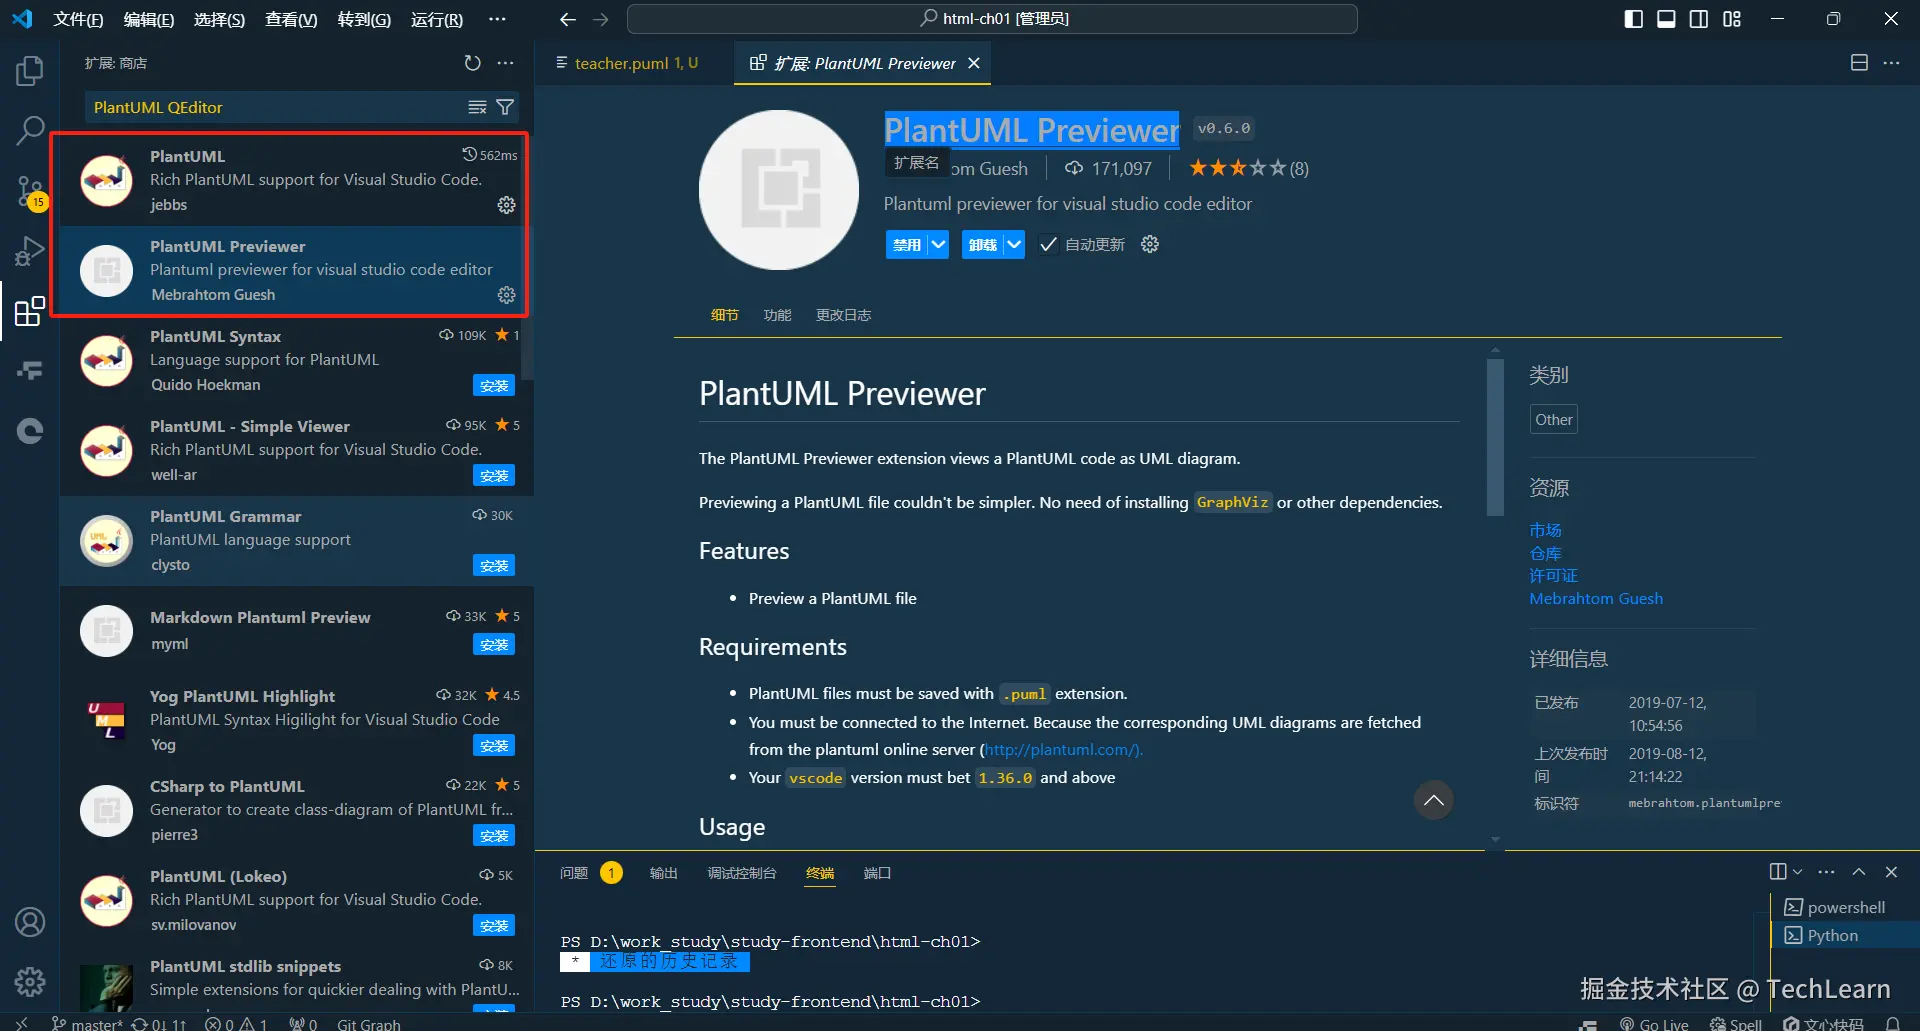1920x1031 pixels.
Task: Click the 禁用 (disable) extension button
Action: [907, 244]
